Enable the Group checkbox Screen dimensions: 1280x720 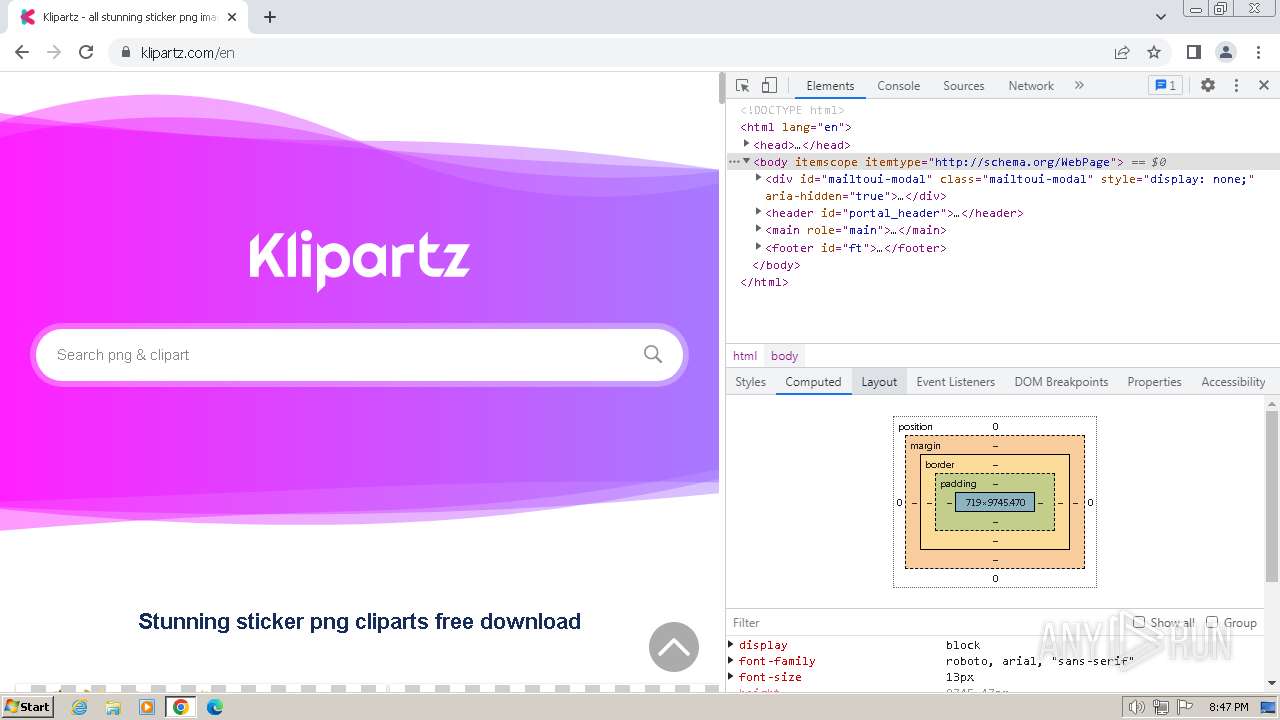point(1212,622)
